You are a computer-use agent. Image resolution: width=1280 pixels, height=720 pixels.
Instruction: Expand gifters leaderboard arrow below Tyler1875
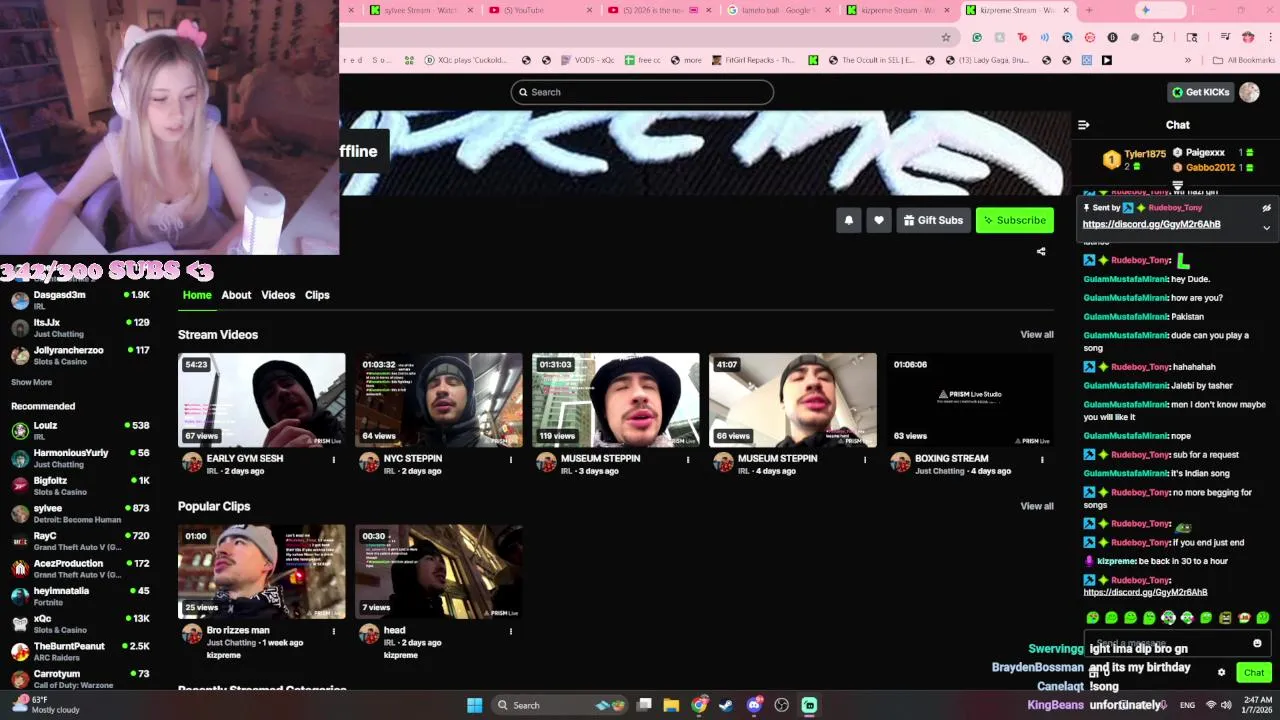1178,186
